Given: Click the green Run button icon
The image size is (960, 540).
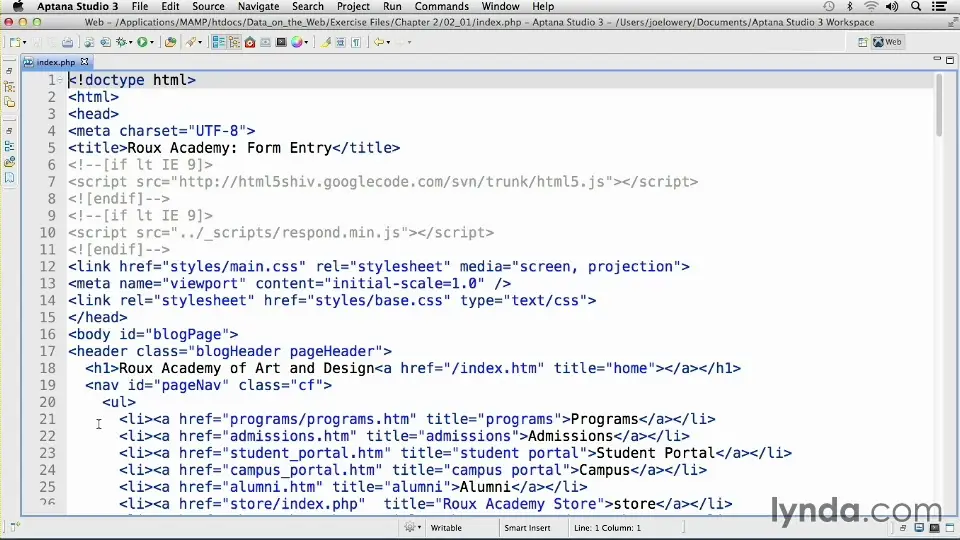Looking at the screenshot, I should [142, 42].
